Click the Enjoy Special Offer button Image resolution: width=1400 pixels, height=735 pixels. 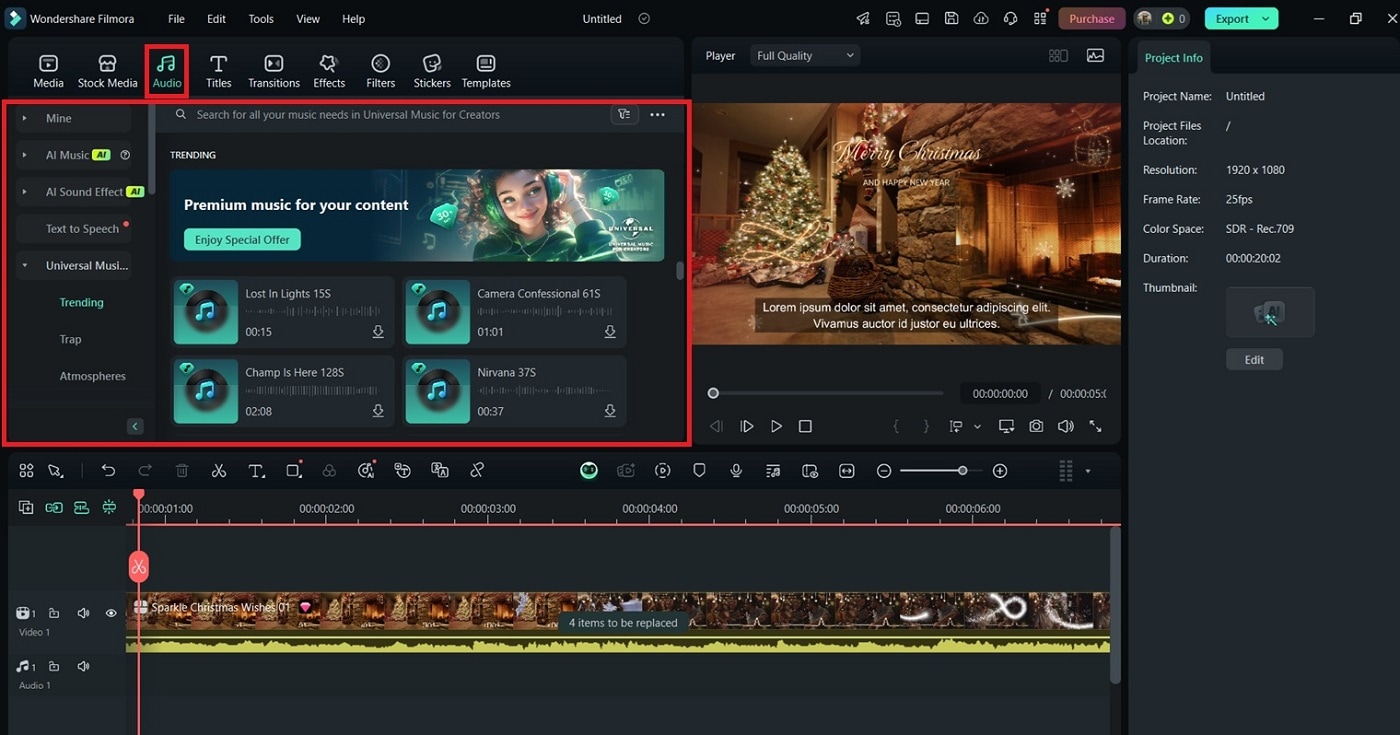click(242, 240)
